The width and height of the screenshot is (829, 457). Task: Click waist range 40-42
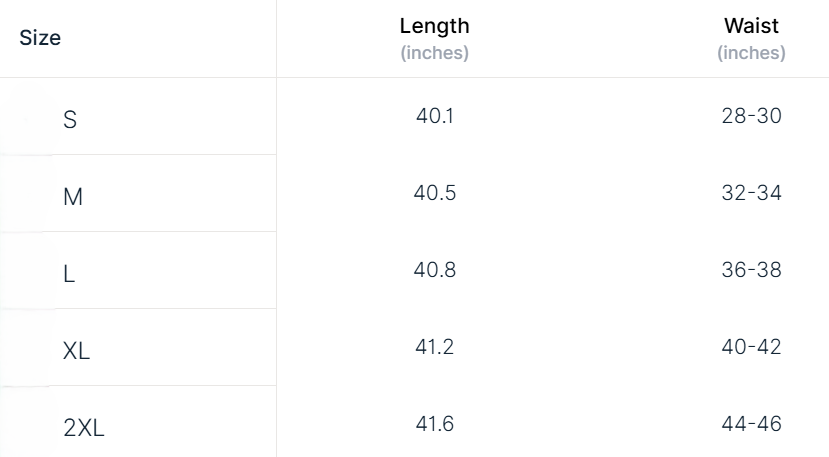[751, 347]
